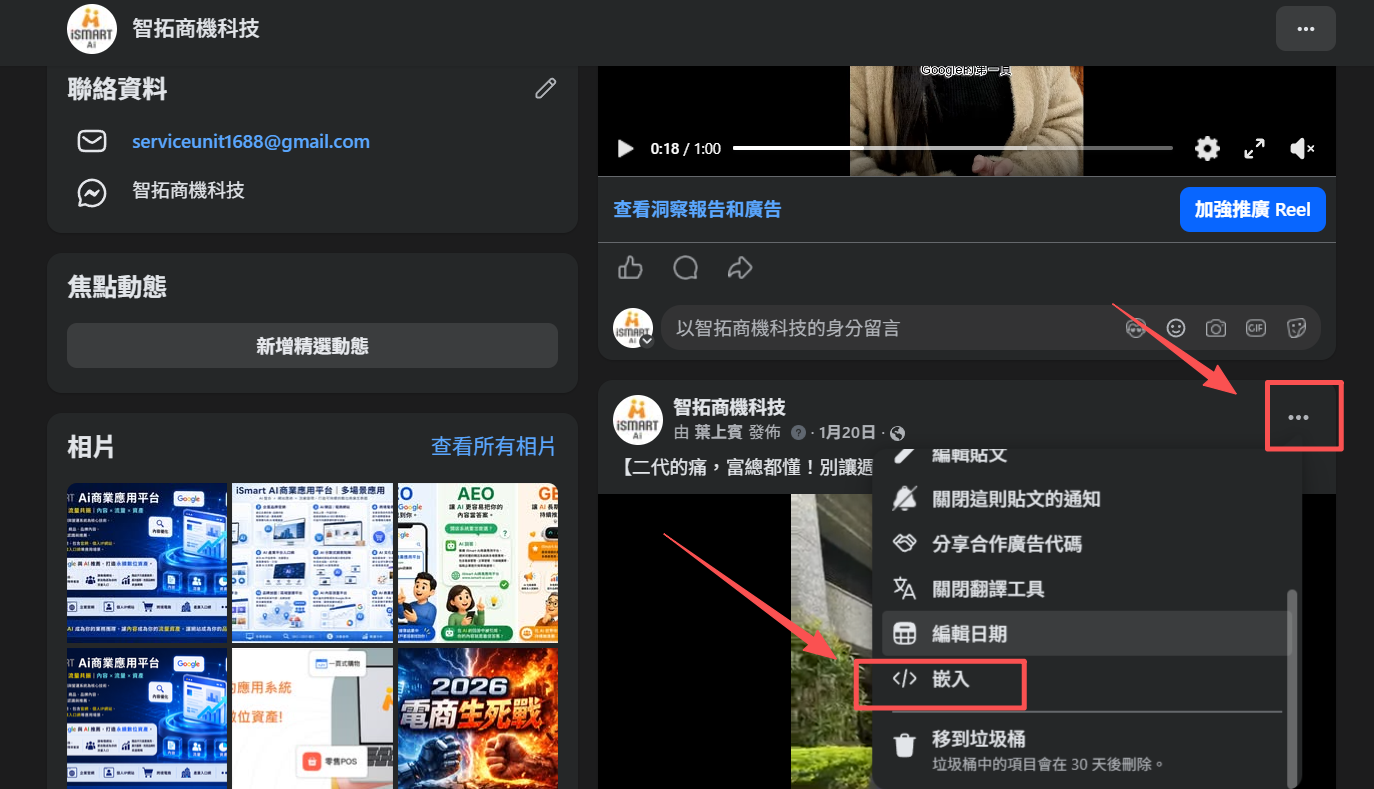The width and height of the screenshot is (1374, 789).
Task: Click the comment bubble icon
Action: 685,268
